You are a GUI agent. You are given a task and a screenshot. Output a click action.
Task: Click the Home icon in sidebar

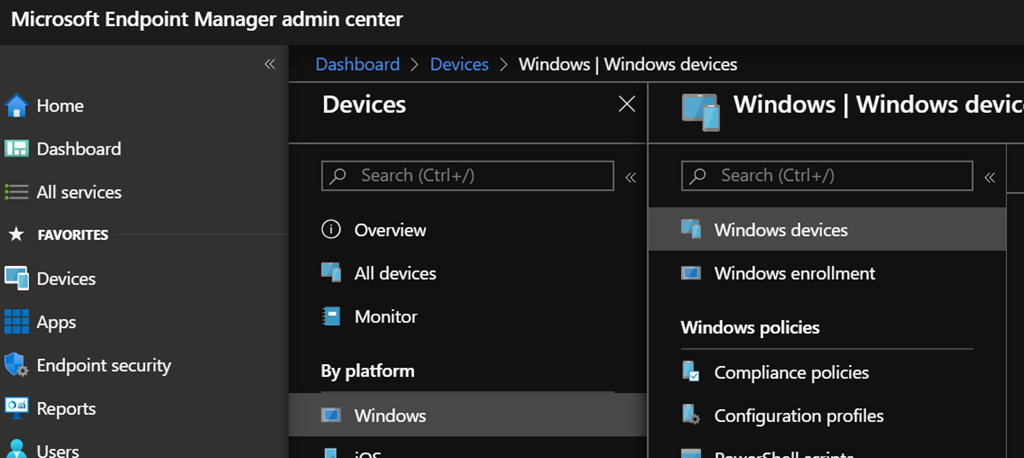pyautogui.click(x=16, y=106)
